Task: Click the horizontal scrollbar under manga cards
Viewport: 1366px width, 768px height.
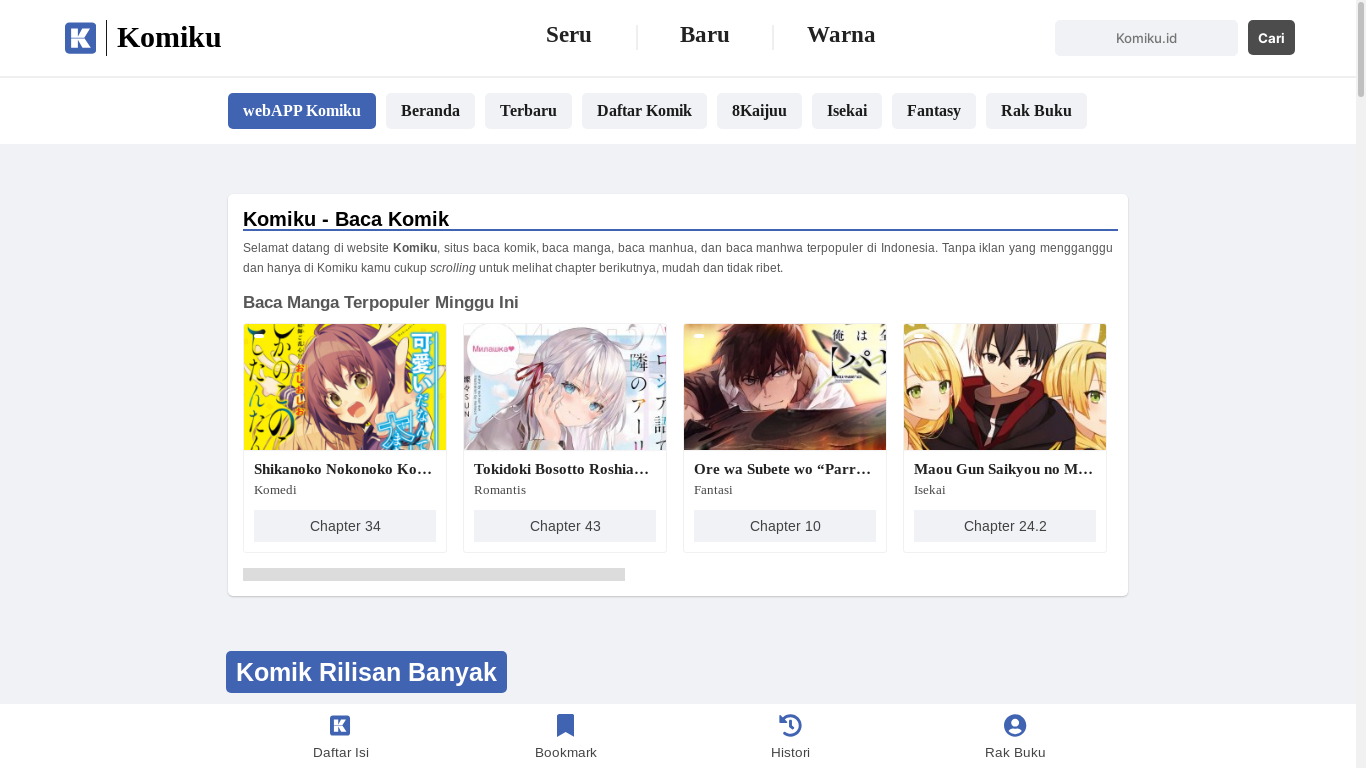Action: coord(434,575)
